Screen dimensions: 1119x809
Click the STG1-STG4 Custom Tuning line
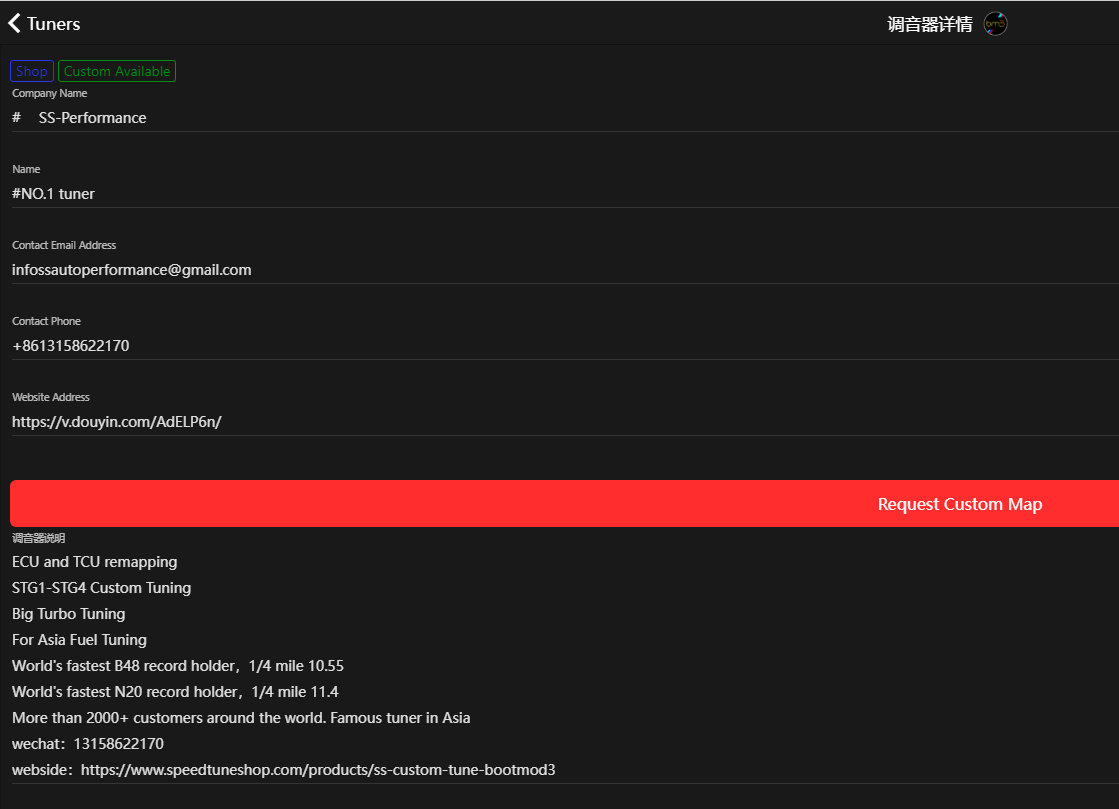[101, 588]
